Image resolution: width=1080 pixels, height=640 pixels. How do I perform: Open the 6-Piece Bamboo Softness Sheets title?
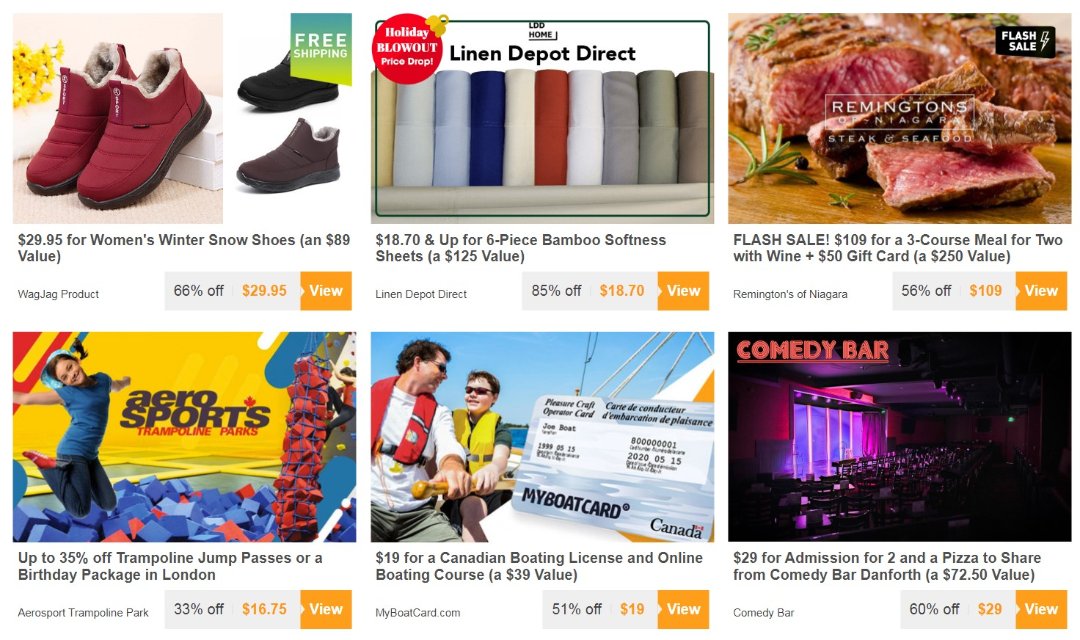pos(521,248)
